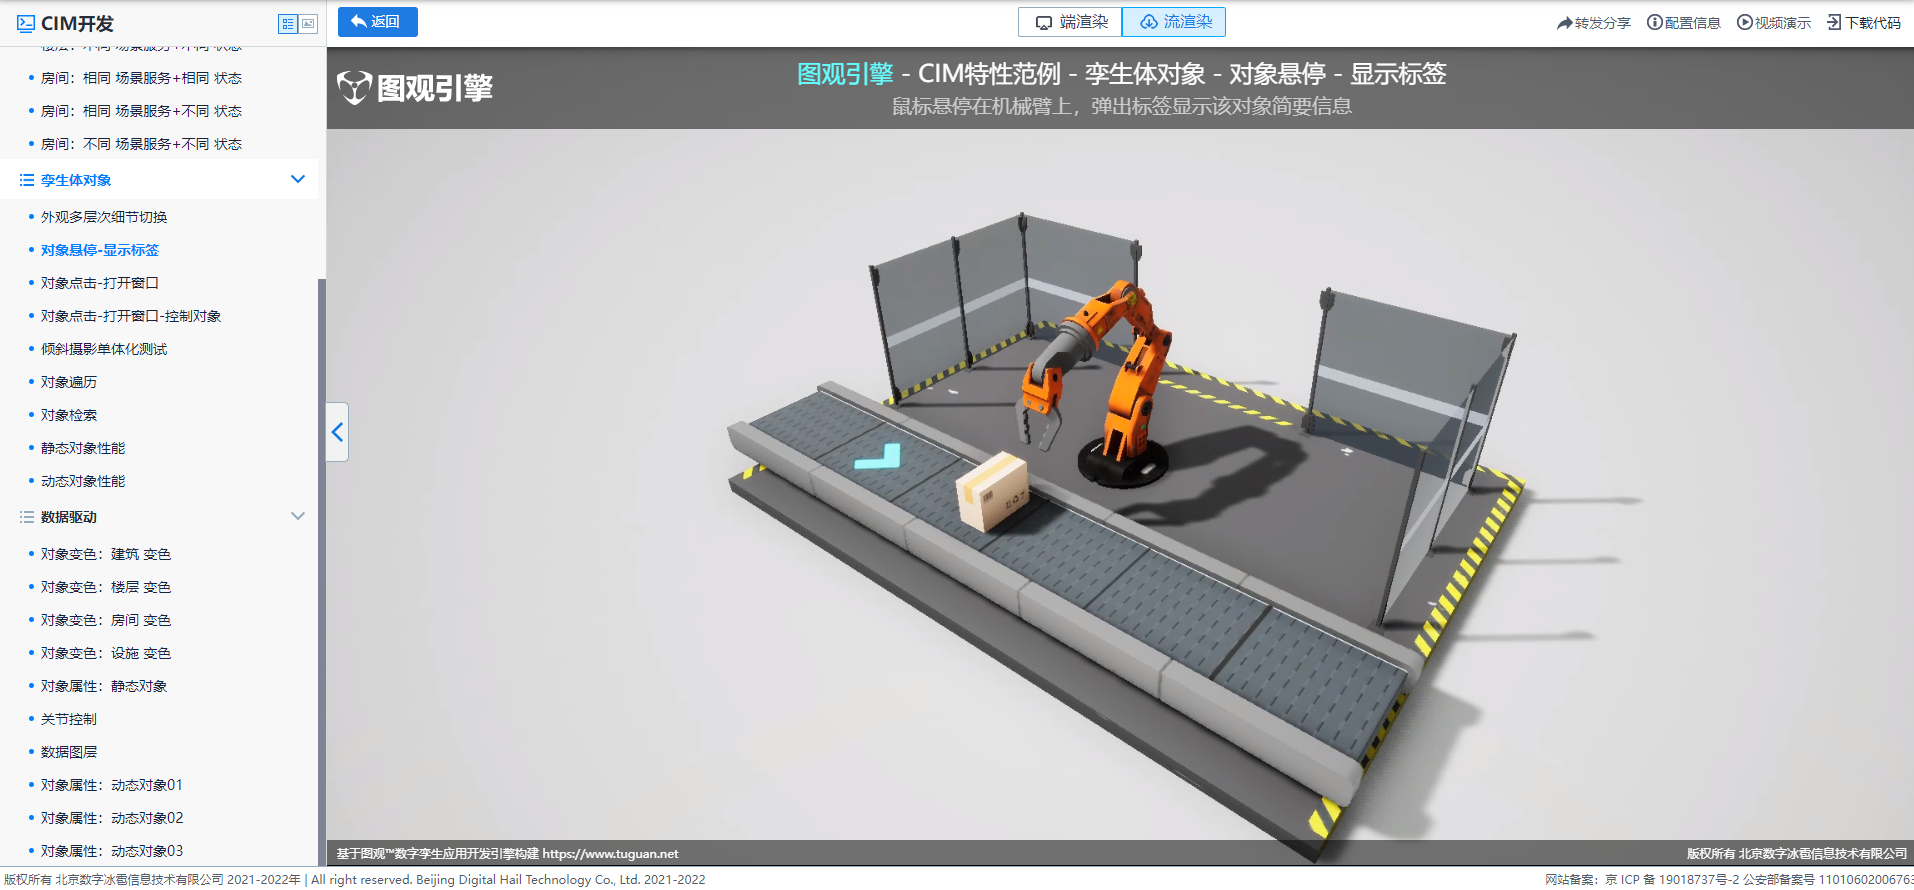Open 对象变色：楼层 变色 example

pyautogui.click(x=106, y=587)
